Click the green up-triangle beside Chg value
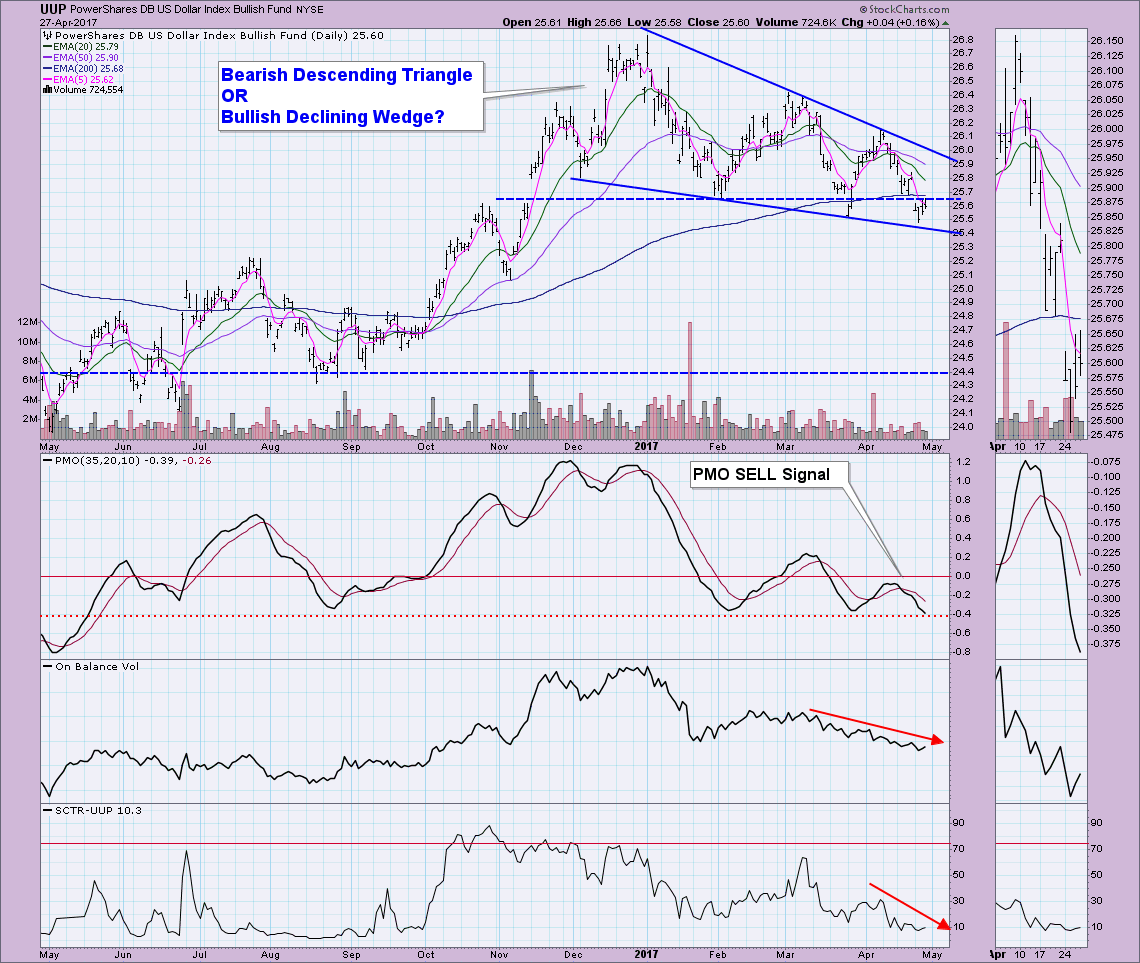Image resolution: width=1140 pixels, height=963 pixels. pyautogui.click(x=946, y=22)
